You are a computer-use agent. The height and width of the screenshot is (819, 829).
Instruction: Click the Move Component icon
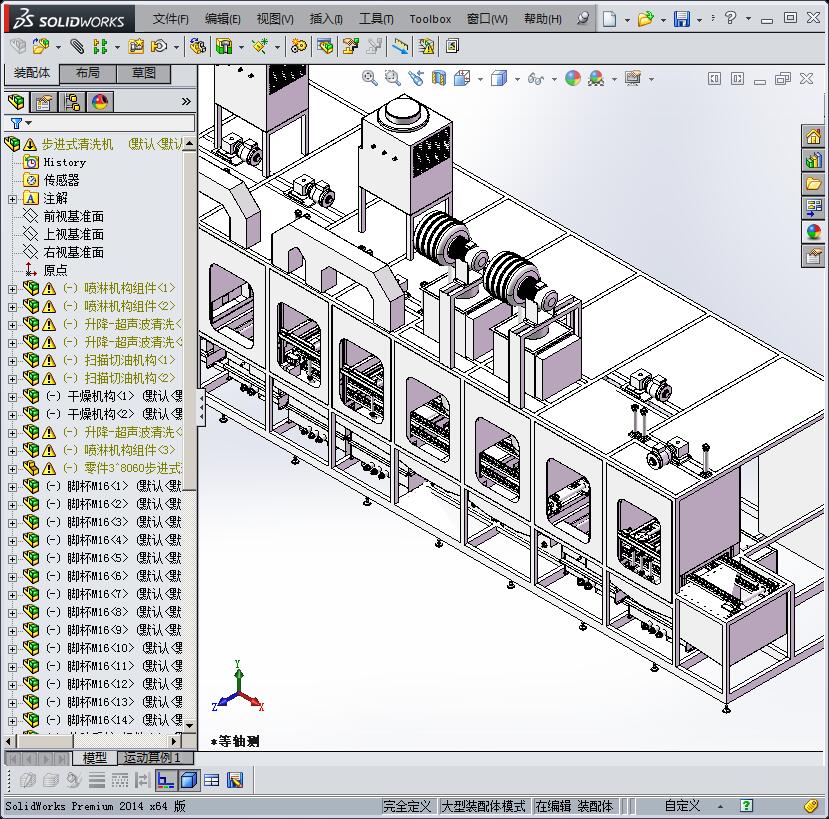pyautogui.click(x=159, y=47)
